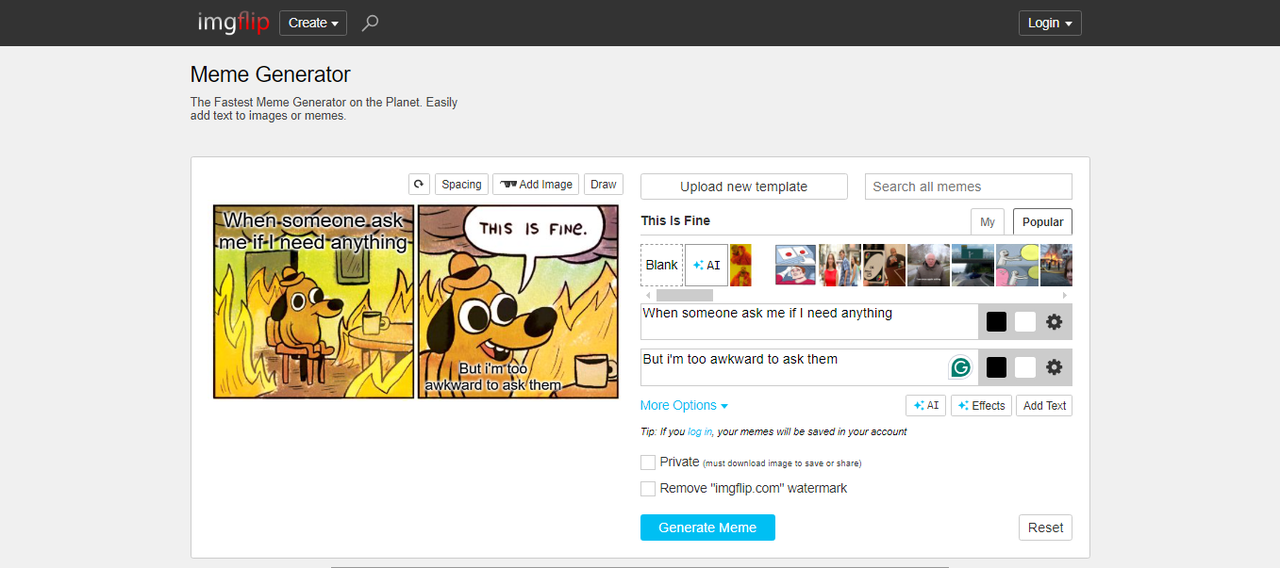Image resolution: width=1280 pixels, height=568 pixels.
Task: Enable the Private checkbox
Action: 648,462
